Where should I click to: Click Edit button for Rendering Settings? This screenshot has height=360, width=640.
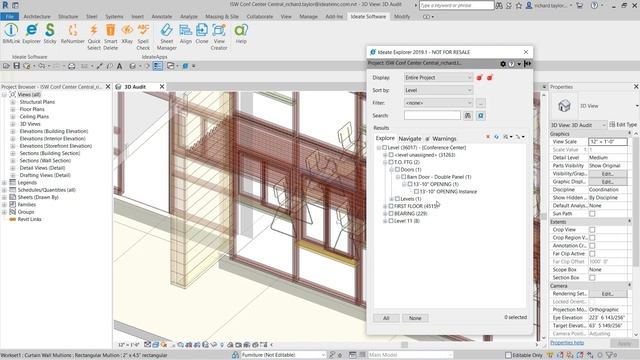[x=607, y=294]
